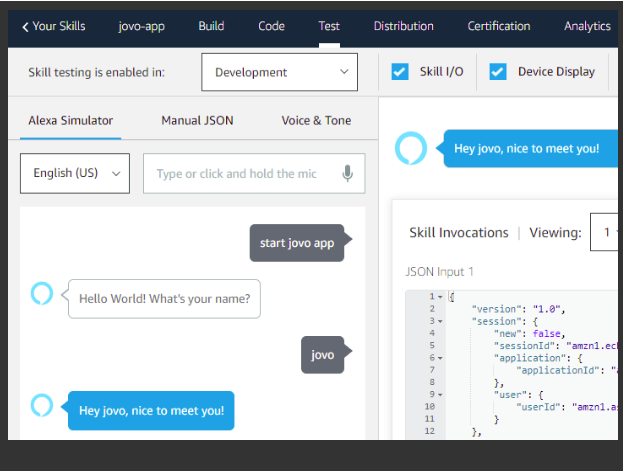Open the Distribution tab
Screen dimensions: 625x471
403,26
